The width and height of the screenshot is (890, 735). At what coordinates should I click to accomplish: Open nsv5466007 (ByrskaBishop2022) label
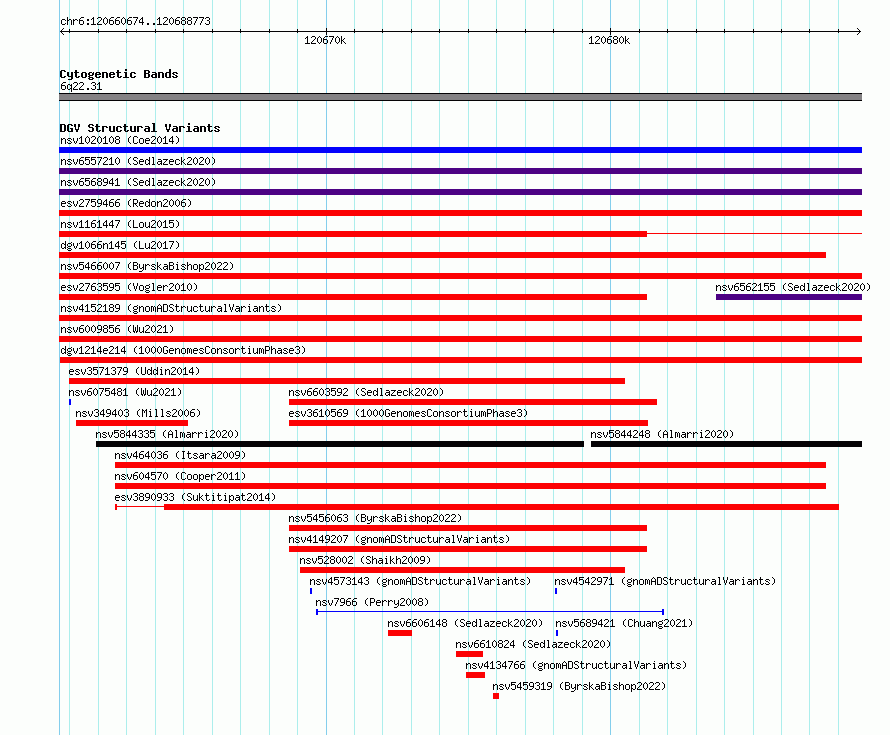[x=147, y=266]
